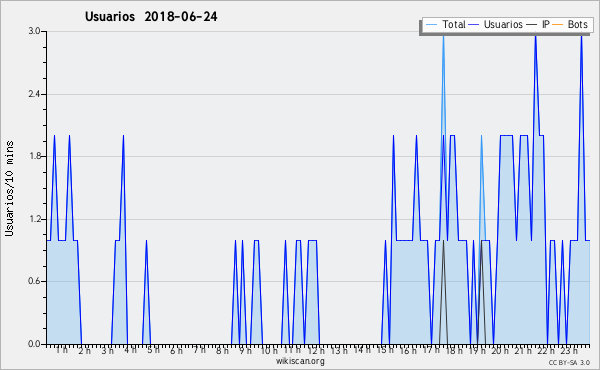Viewport: 600px width, 370px height.
Task: Click the Bots legend entry
Action: tap(570, 24)
